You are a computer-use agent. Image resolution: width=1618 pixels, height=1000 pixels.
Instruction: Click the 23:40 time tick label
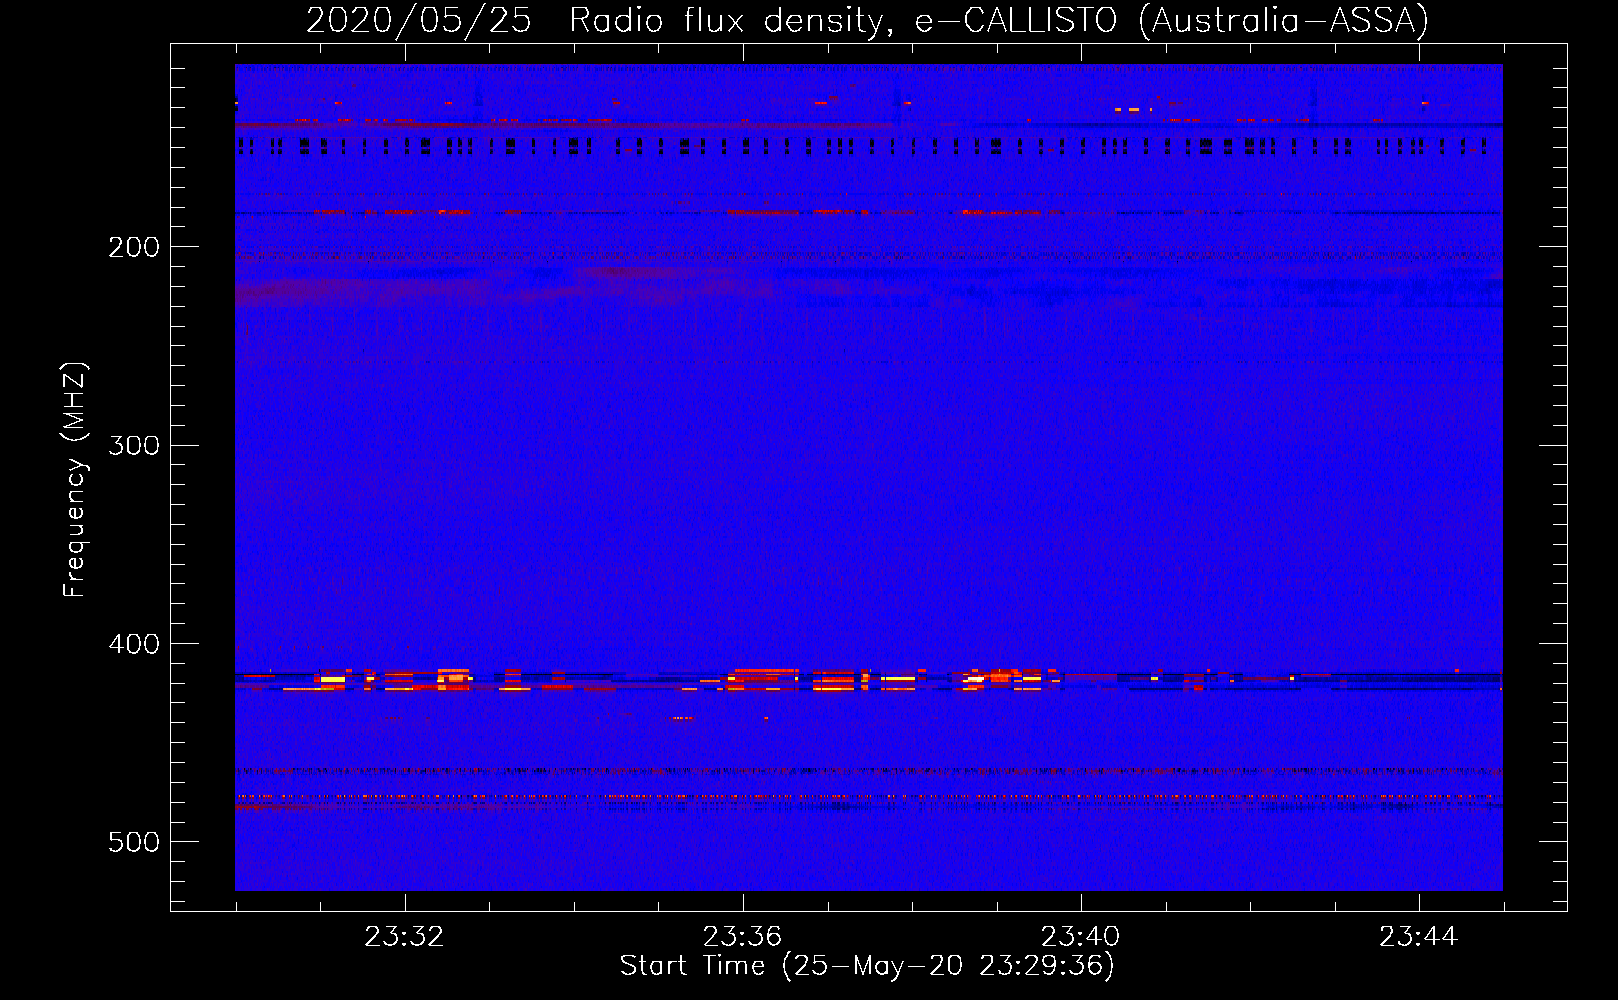tap(1080, 937)
